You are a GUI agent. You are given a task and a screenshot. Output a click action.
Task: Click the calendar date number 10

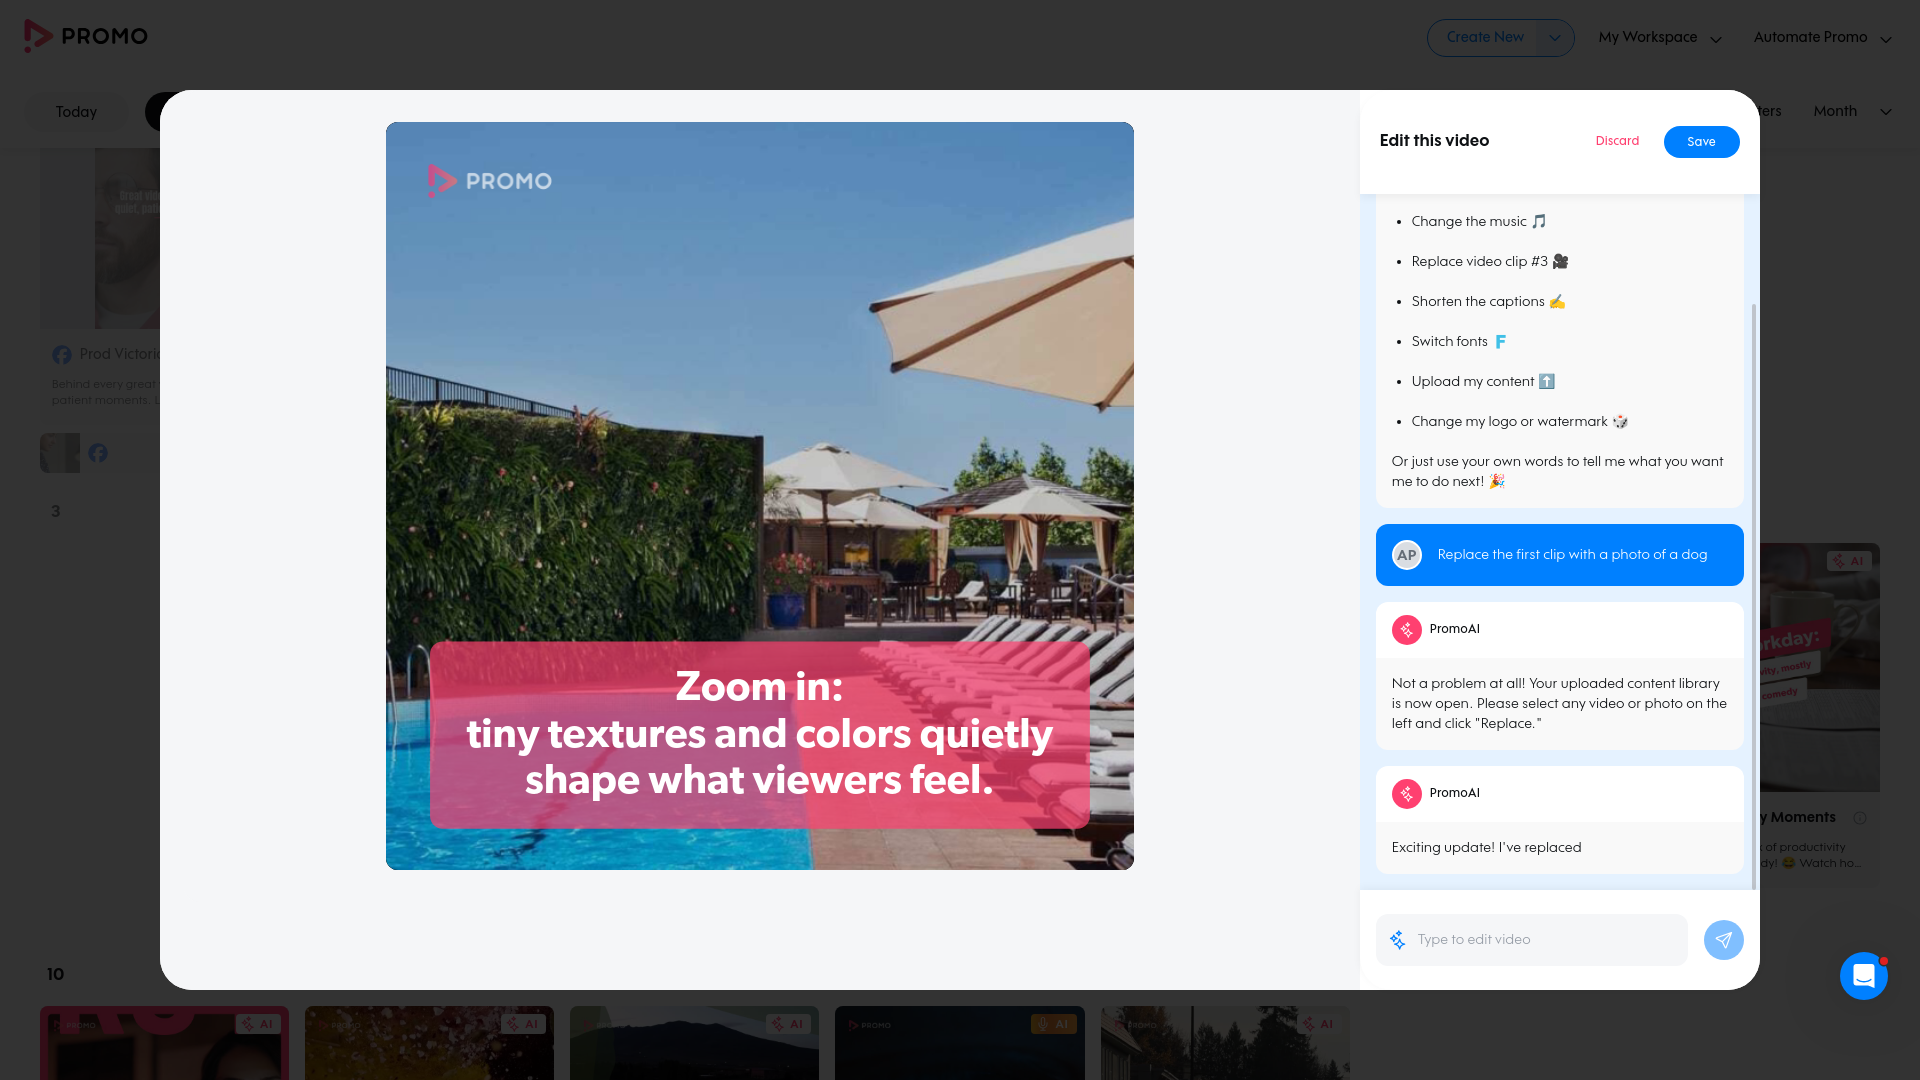pyautogui.click(x=55, y=974)
